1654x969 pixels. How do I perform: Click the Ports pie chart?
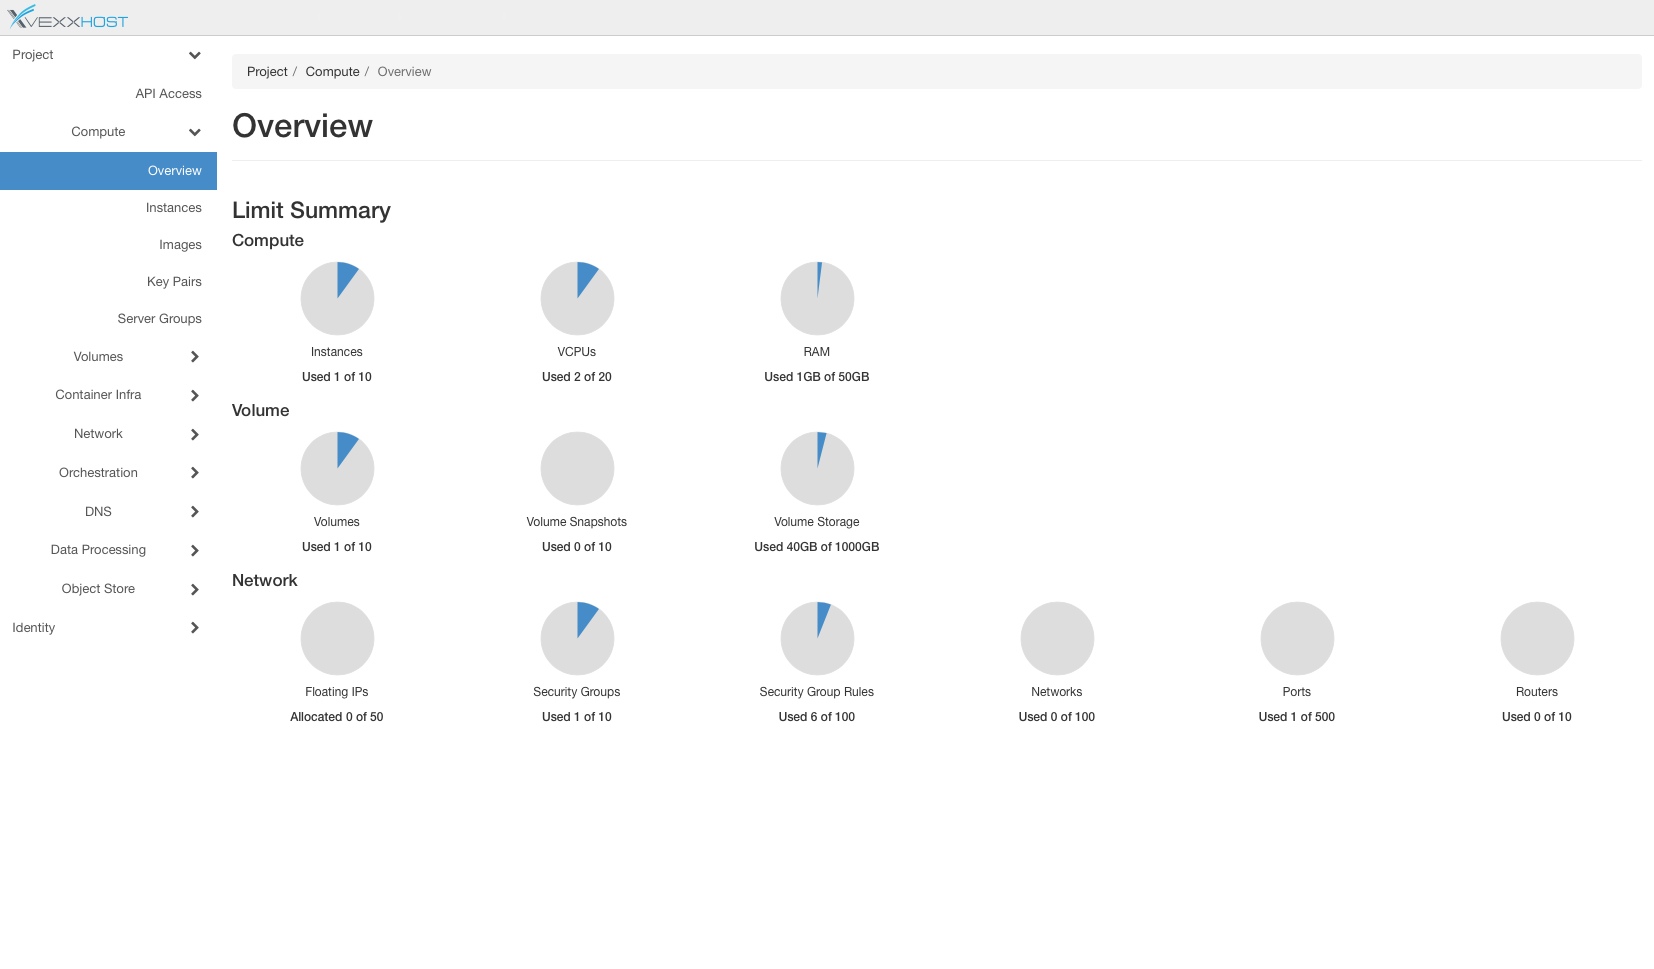(x=1297, y=638)
